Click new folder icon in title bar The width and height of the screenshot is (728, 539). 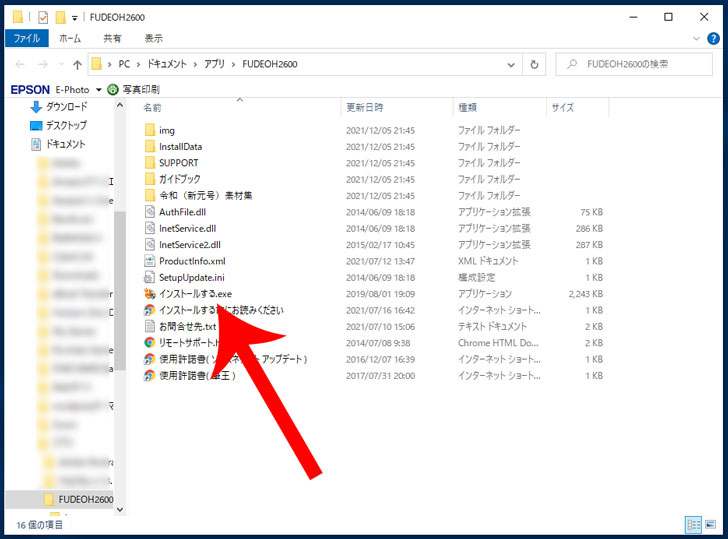[60, 18]
